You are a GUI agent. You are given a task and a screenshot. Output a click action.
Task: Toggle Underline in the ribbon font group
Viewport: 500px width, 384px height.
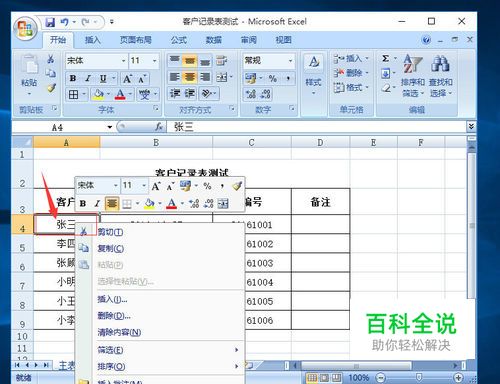pos(103,78)
